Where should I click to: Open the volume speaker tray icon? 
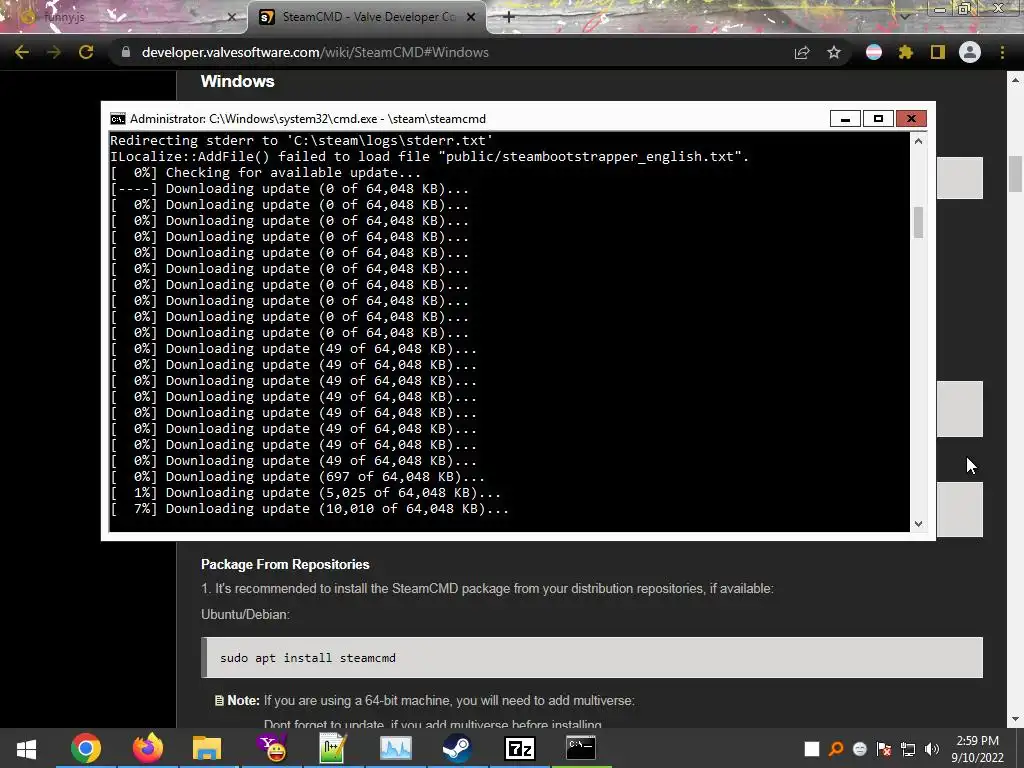932,749
